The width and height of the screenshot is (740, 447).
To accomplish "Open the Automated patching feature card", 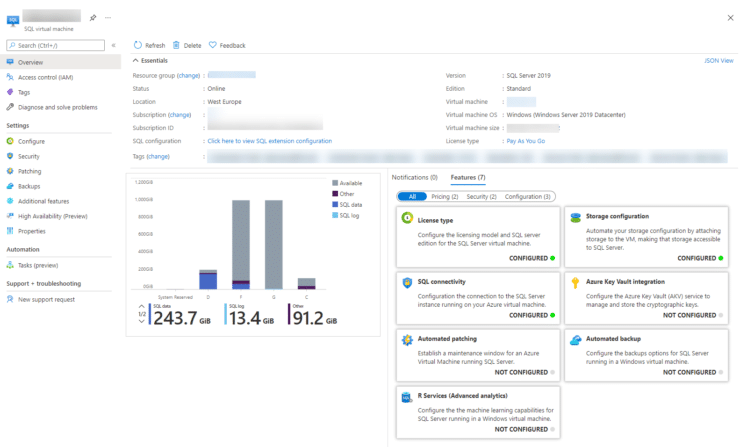I will (478, 355).
